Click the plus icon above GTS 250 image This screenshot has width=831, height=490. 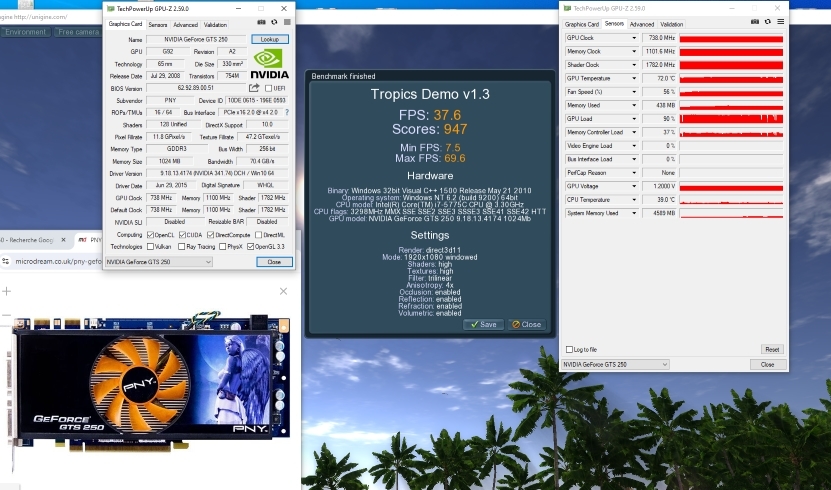(x=6, y=291)
